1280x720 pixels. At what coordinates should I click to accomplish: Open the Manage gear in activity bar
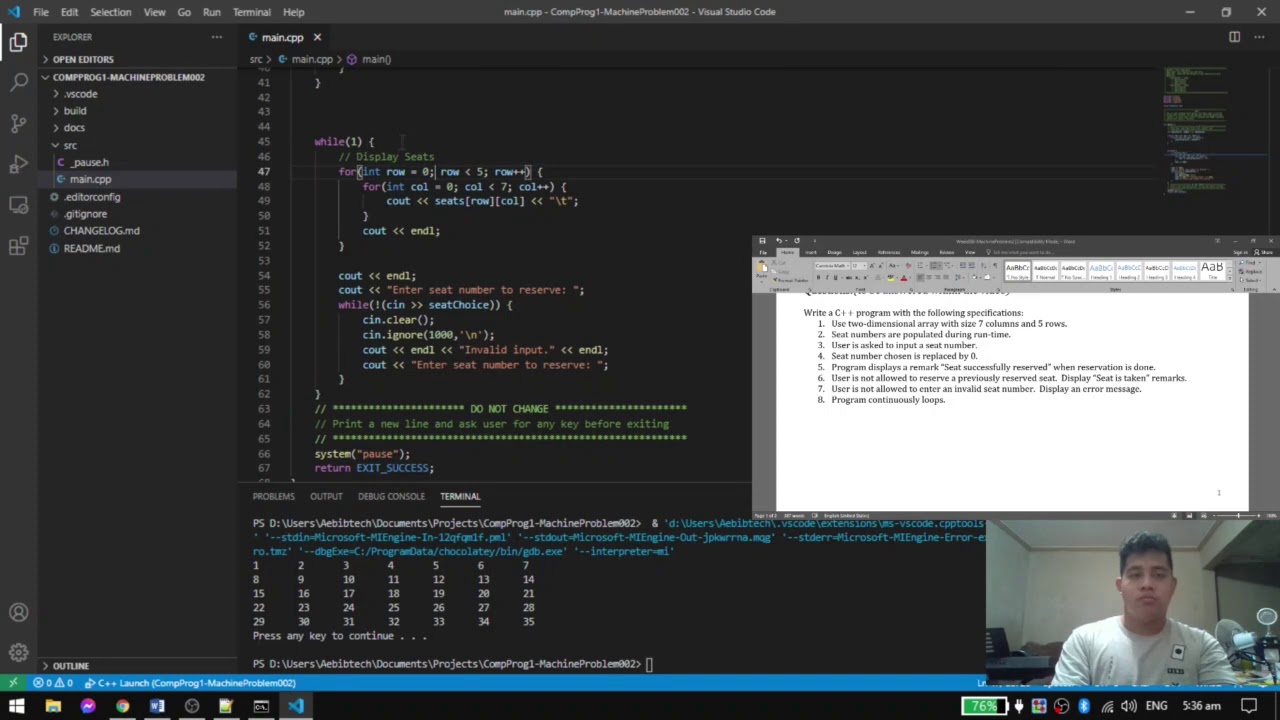pyautogui.click(x=18, y=653)
